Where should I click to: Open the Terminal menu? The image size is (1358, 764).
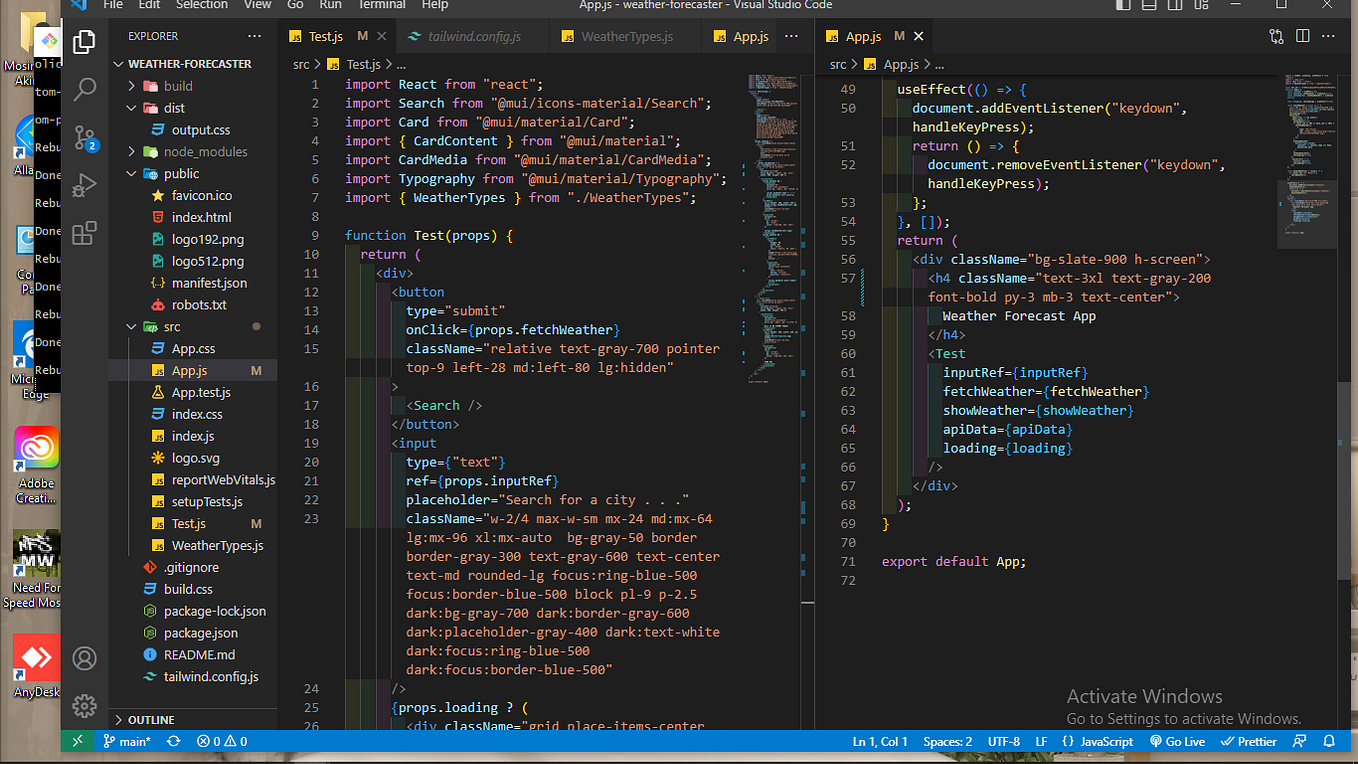pyautogui.click(x=382, y=5)
